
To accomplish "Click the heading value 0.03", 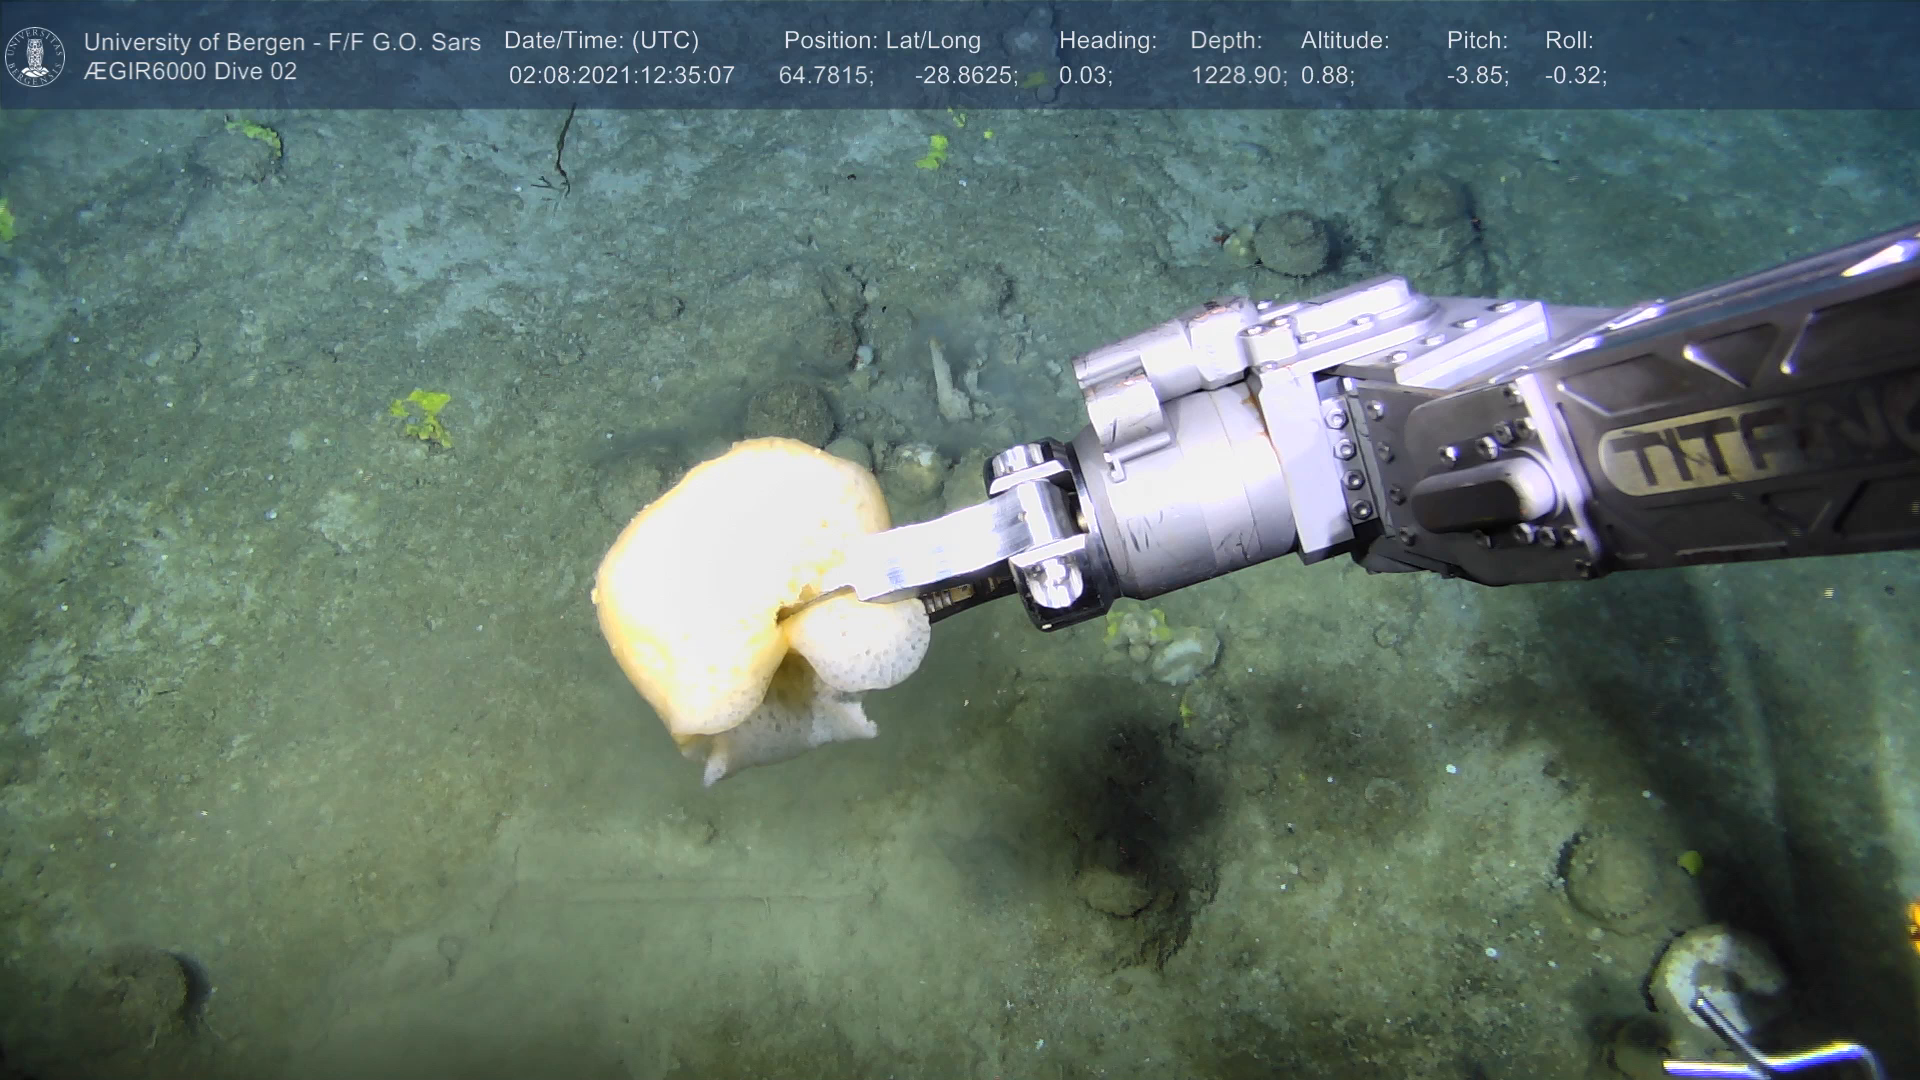I will click(1085, 76).
